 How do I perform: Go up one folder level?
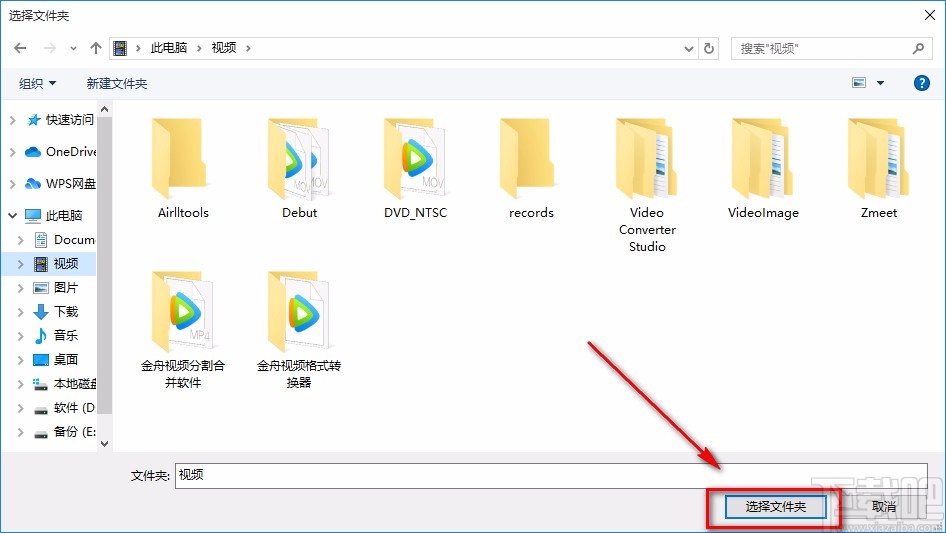[x=95, y=48]
